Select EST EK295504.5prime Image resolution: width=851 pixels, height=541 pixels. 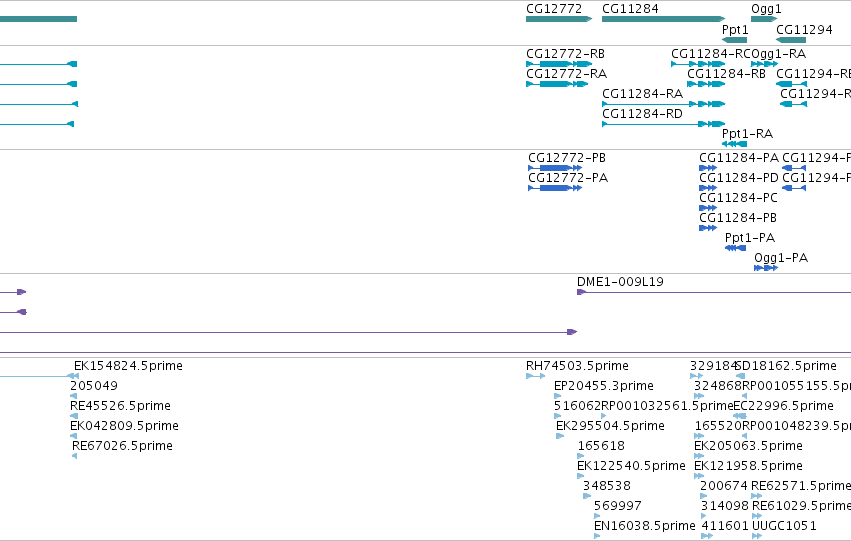[x=610, y=426]
